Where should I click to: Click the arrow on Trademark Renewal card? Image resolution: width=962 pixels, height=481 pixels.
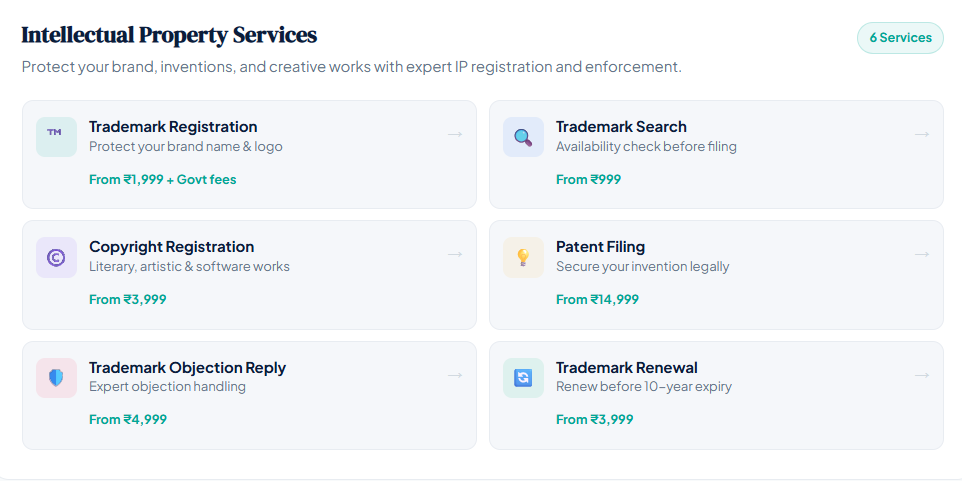coord(922,375)
